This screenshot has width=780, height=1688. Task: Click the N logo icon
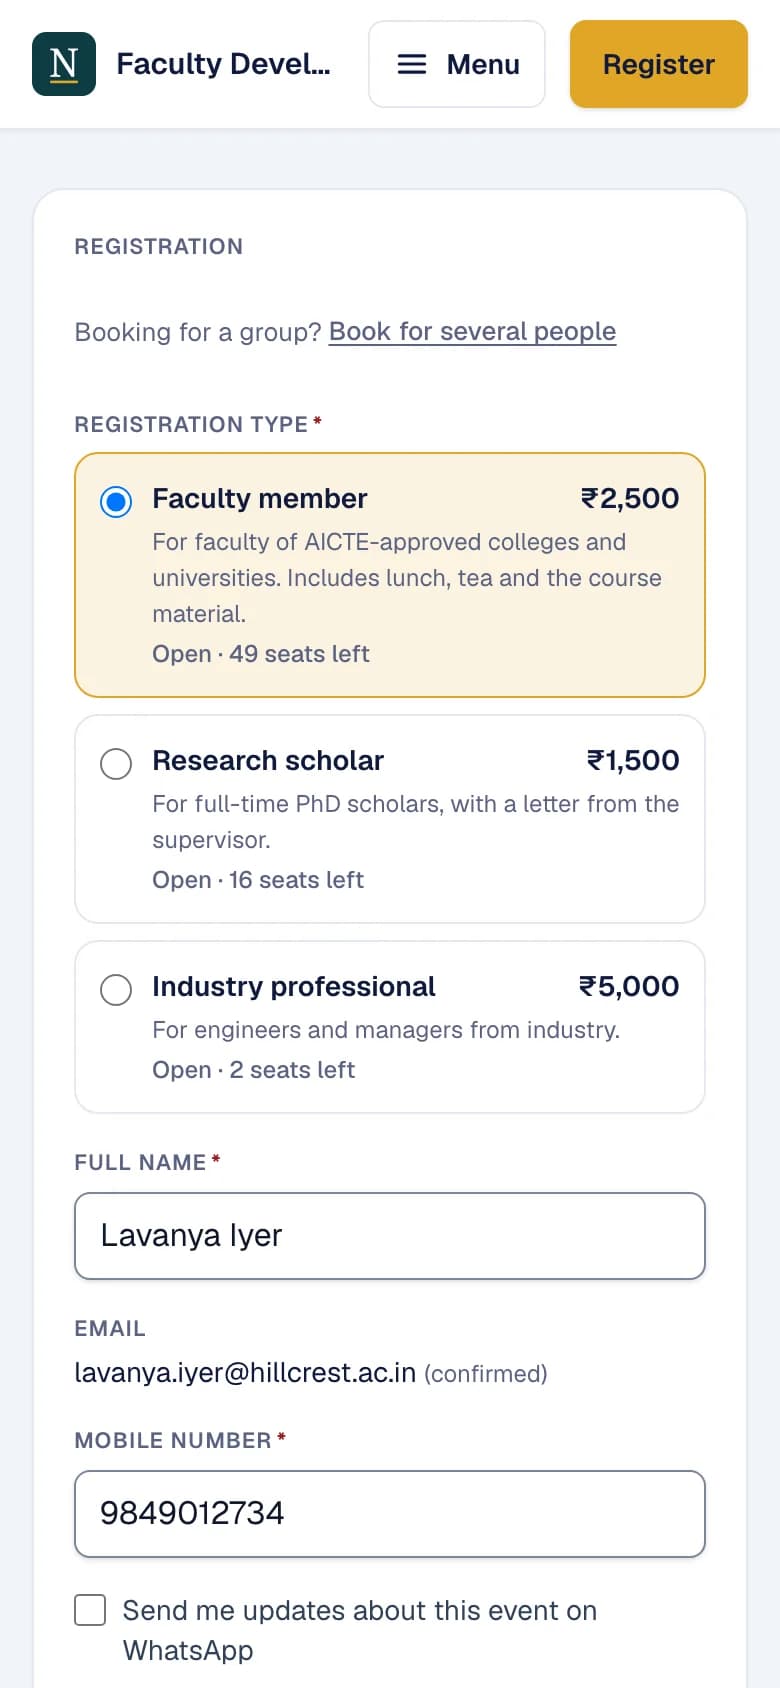coord(64,64)
